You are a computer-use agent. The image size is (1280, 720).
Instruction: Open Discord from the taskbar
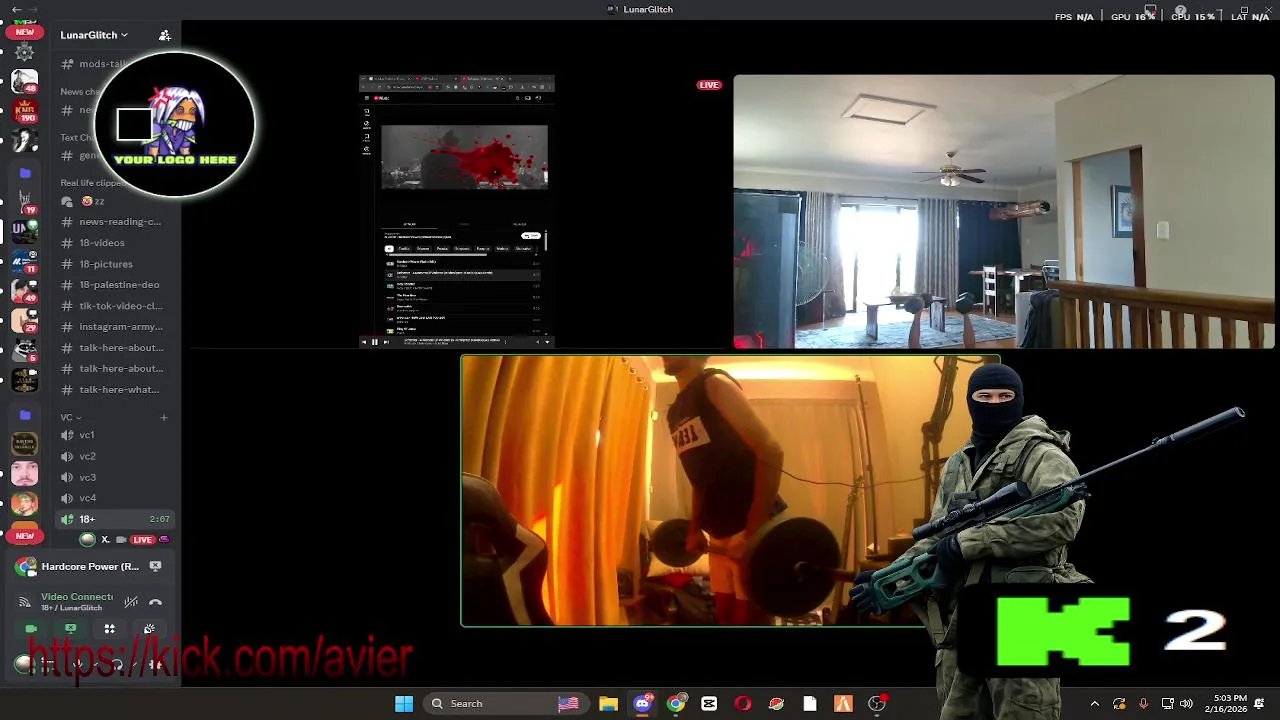pos(642,704)
